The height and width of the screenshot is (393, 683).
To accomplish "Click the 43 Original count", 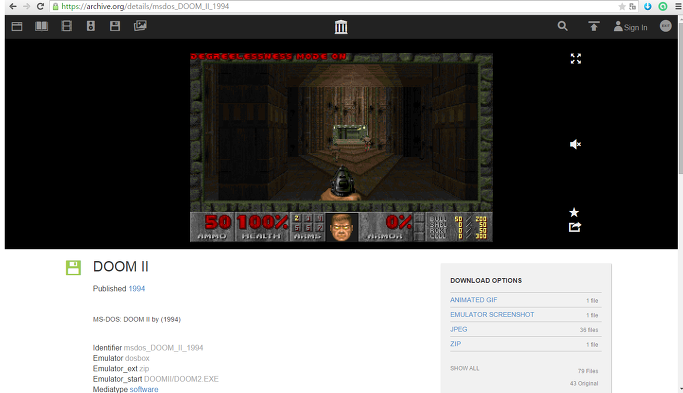I will point(584,383).
